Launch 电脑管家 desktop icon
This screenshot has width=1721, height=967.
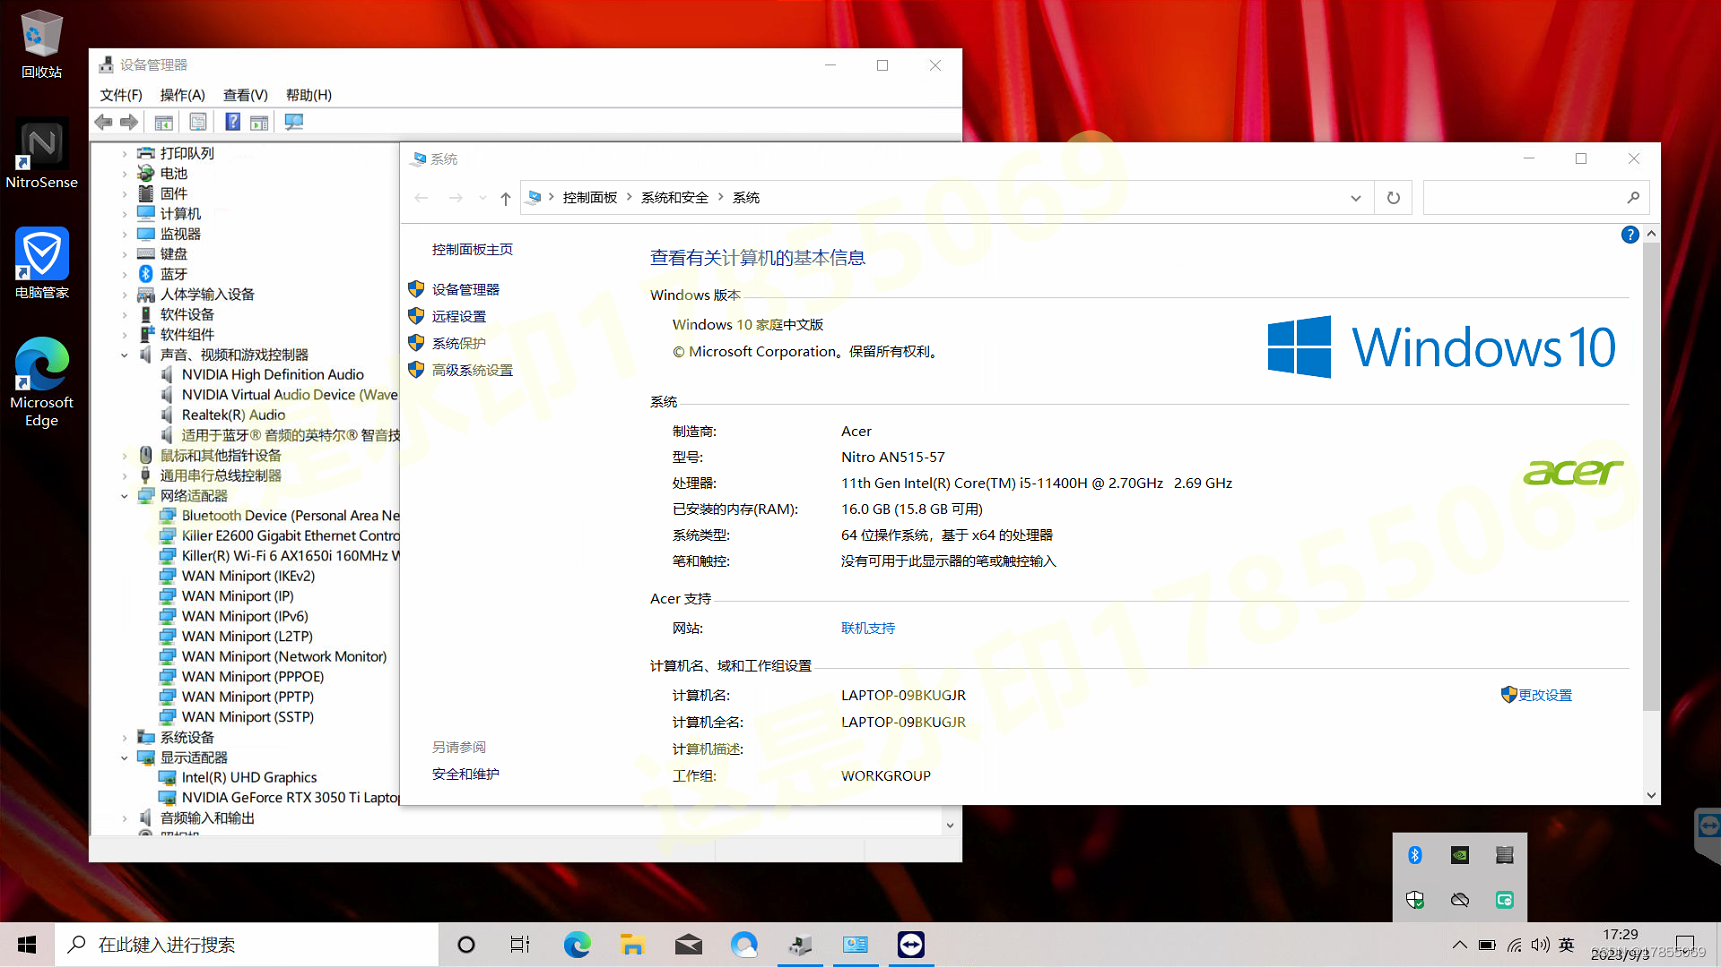click(41, 263)
